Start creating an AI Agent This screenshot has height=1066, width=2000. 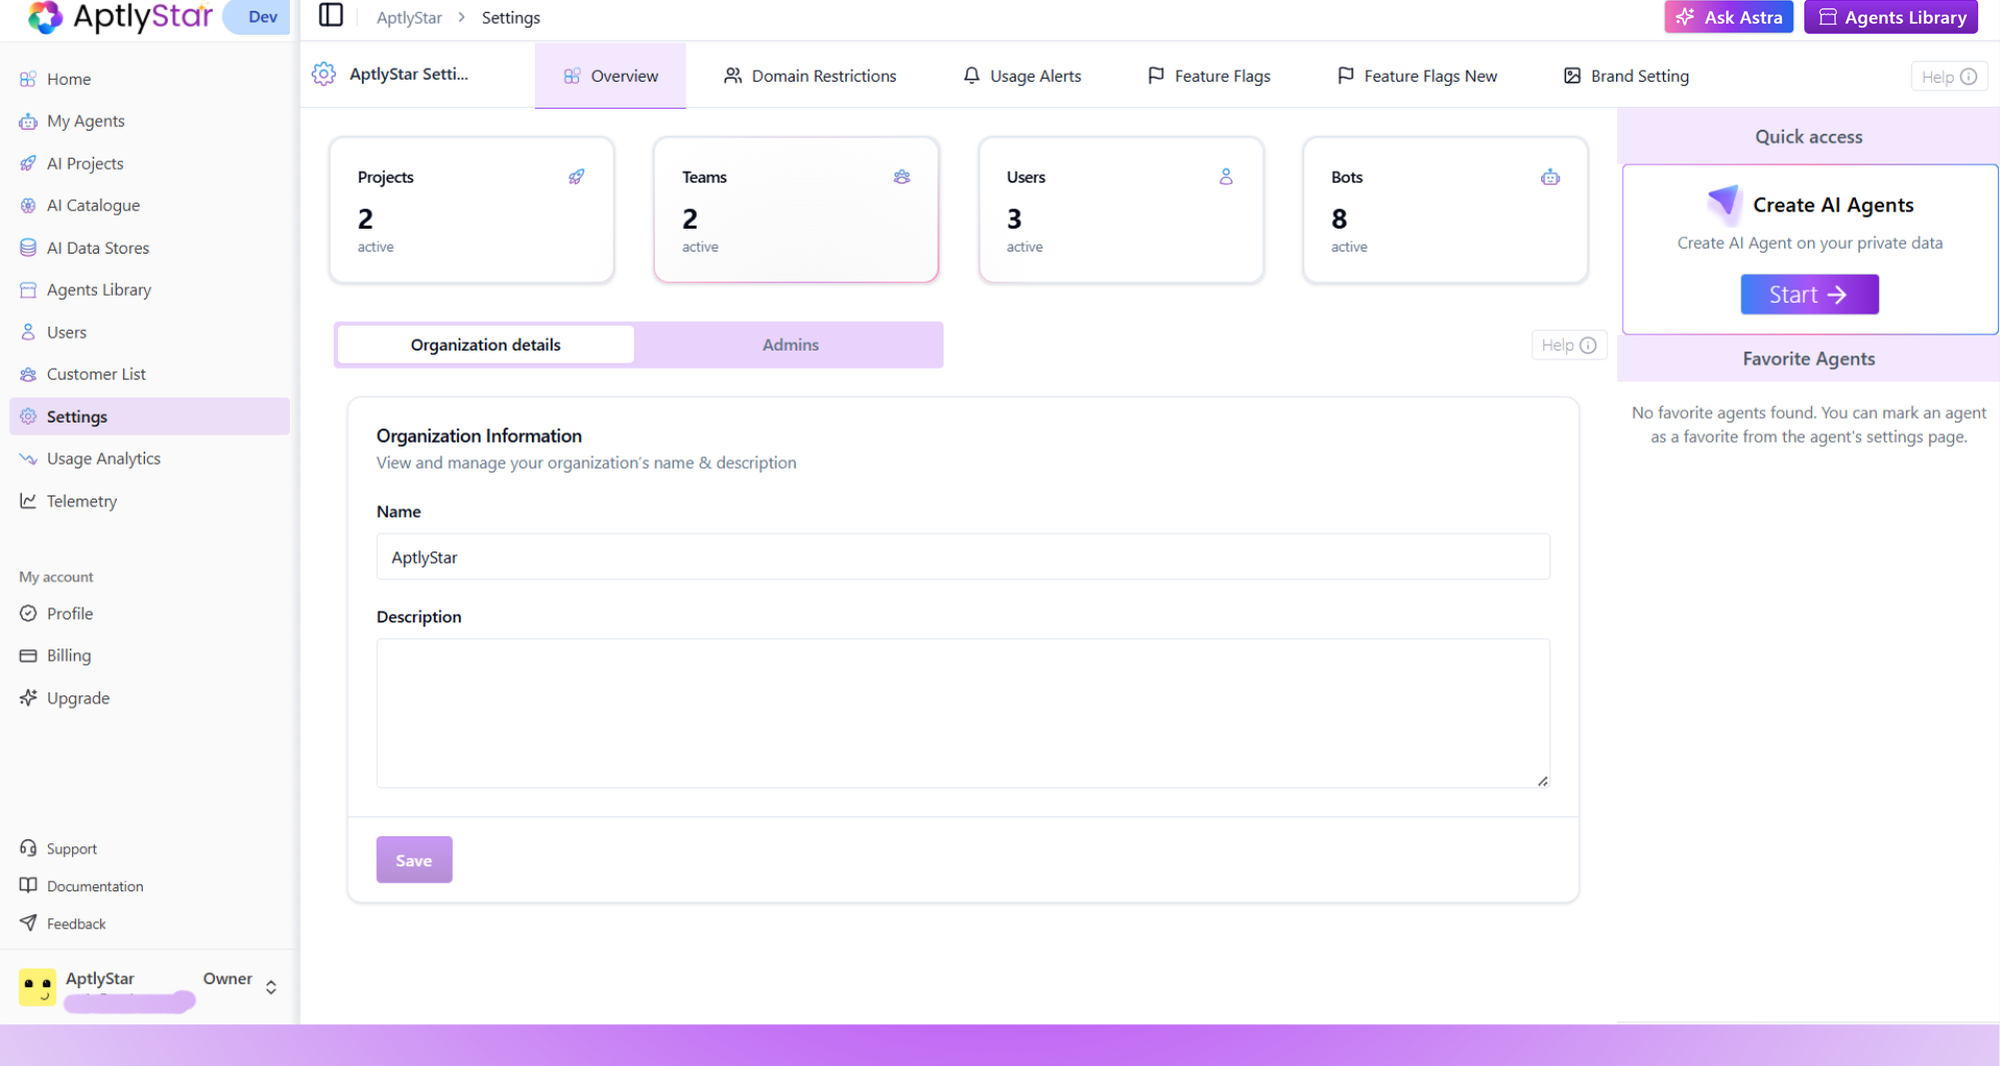1808,294
